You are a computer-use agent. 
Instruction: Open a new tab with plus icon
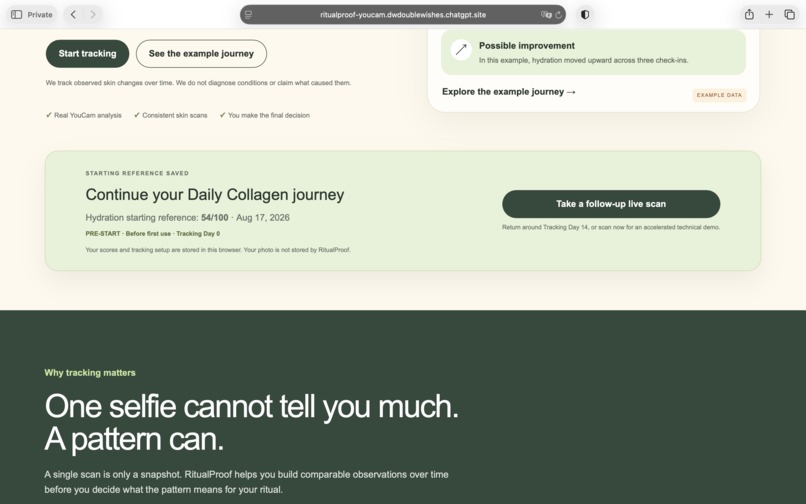[769, 14]
